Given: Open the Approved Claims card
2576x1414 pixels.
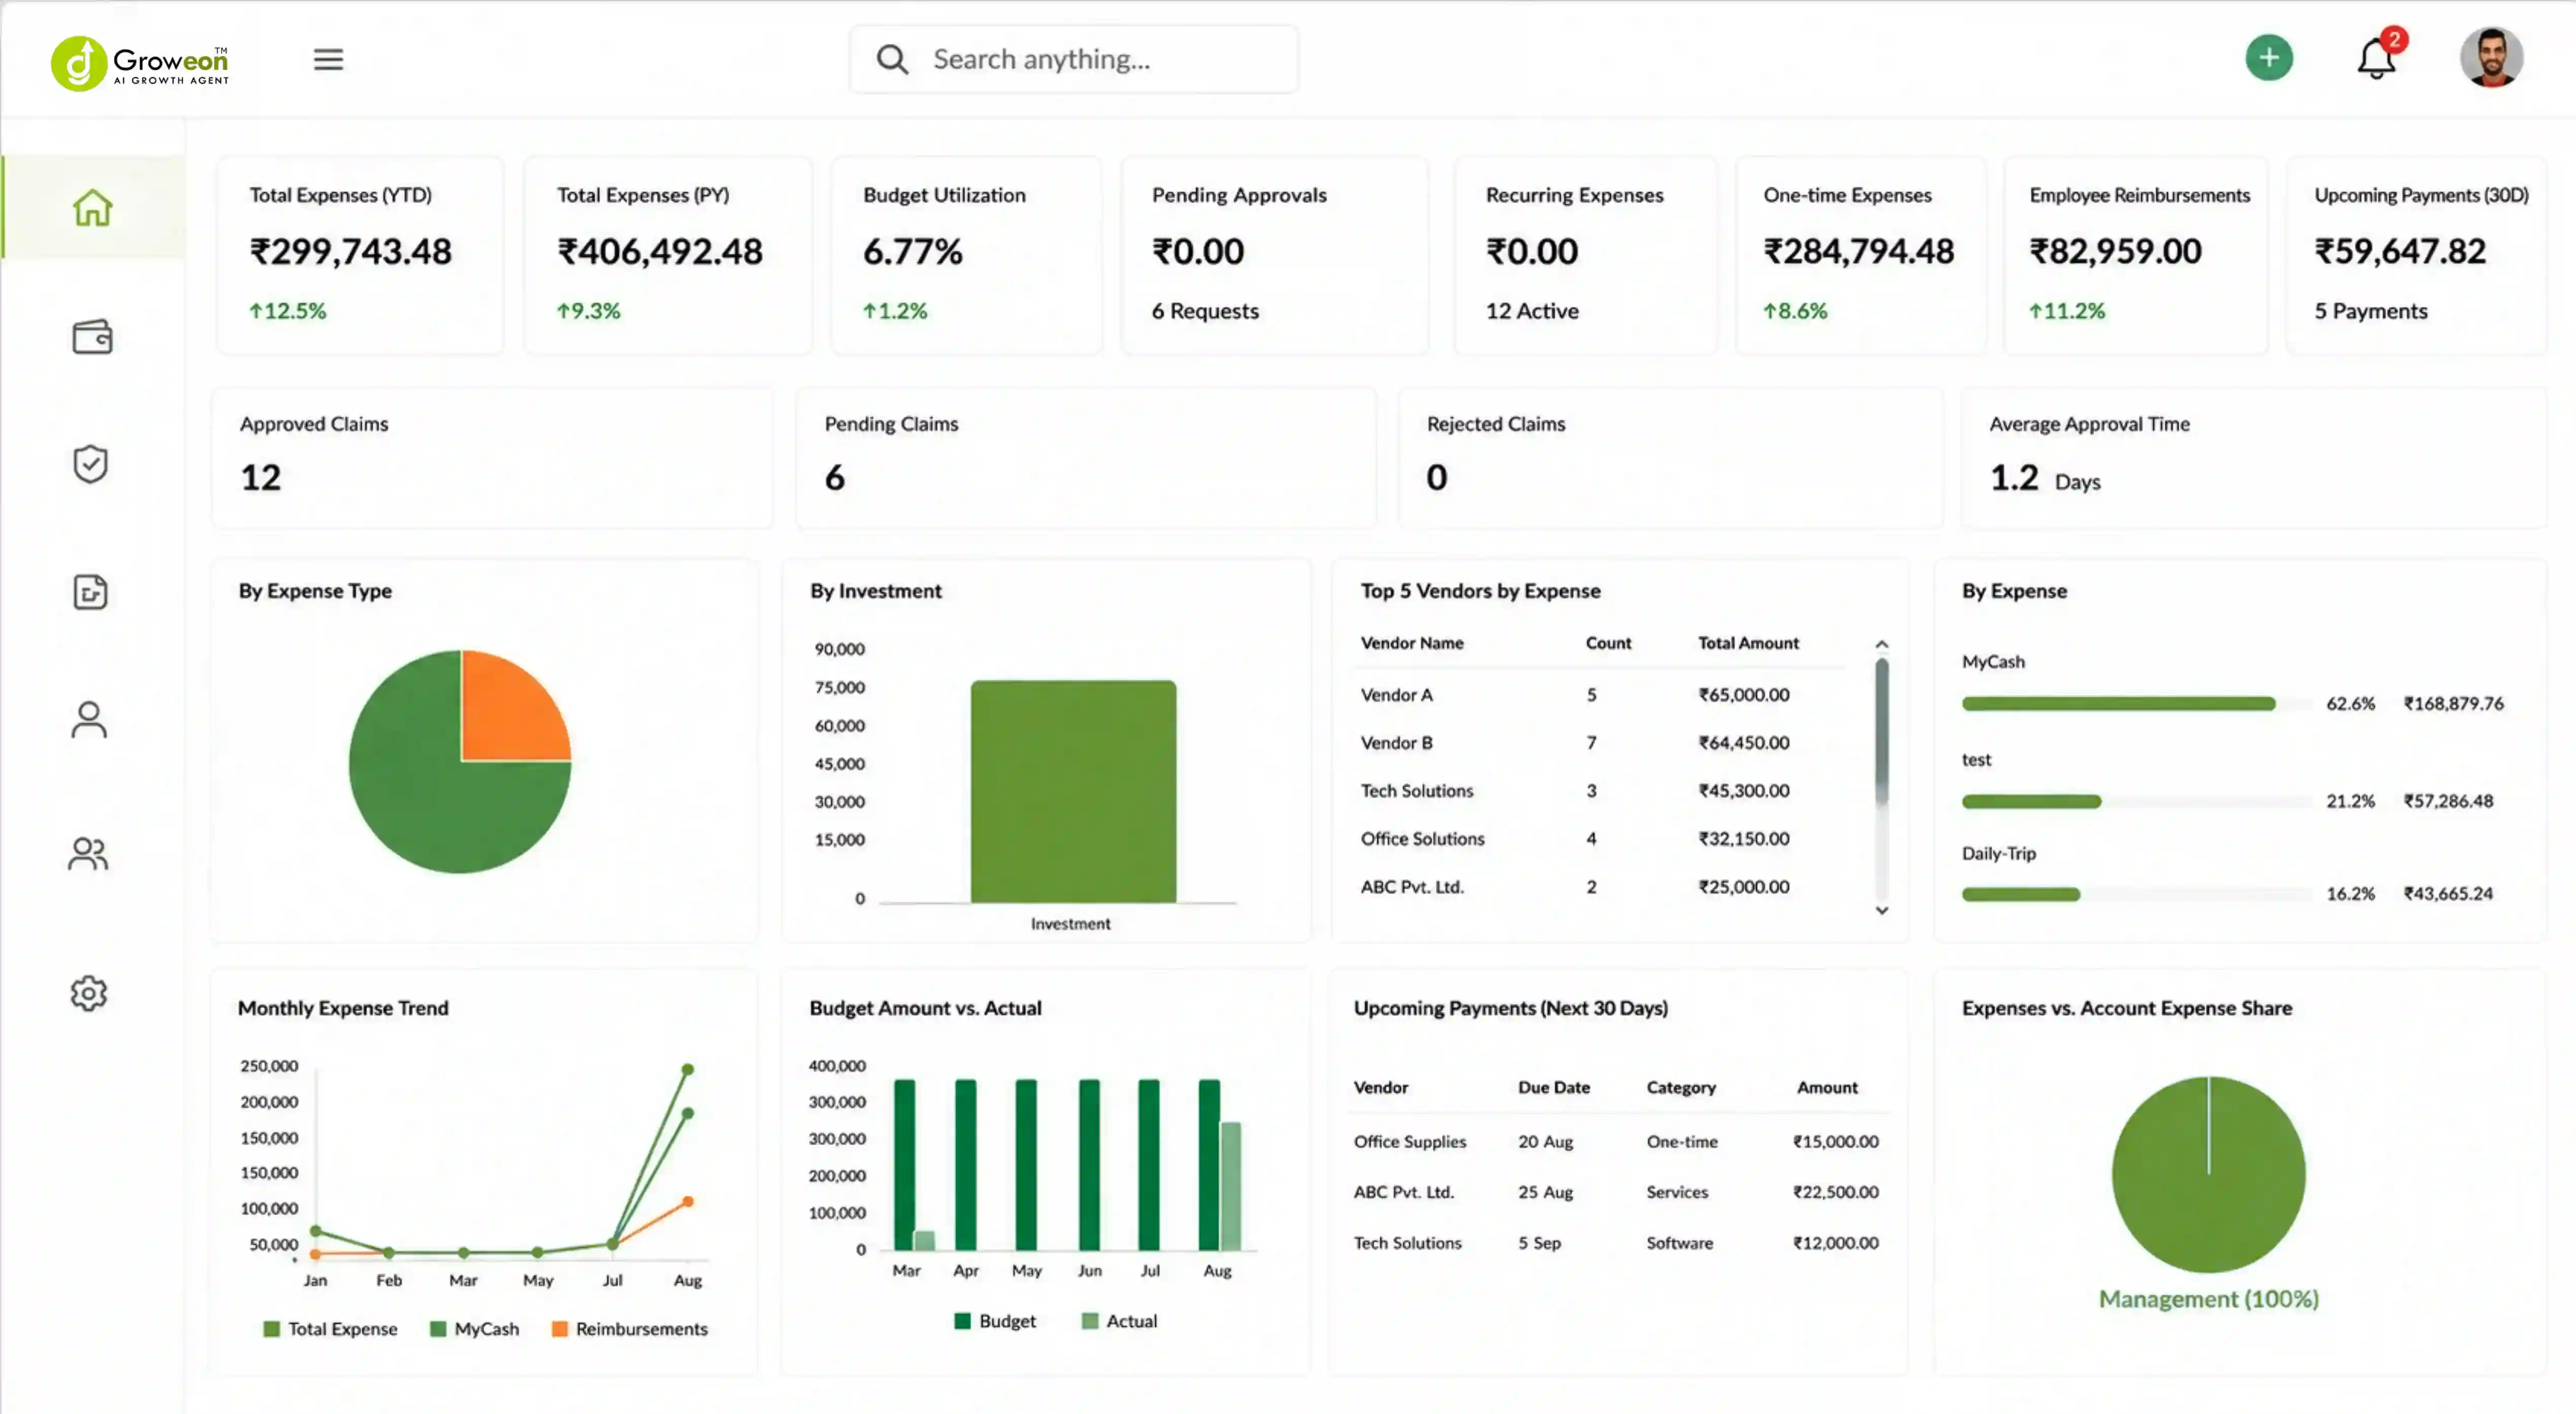Looking at the screenshot, I should tap(492, 457).
